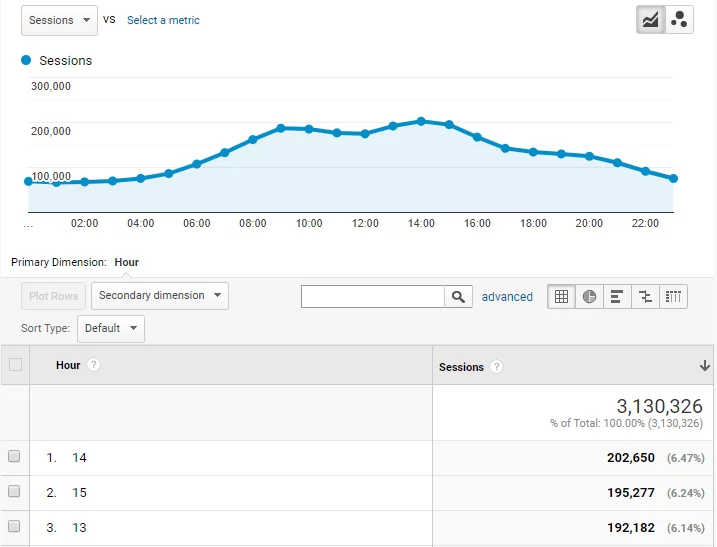Click the chart data point at 02:00
The height and width of the screenshot is (547, 717).
[85, 182]
